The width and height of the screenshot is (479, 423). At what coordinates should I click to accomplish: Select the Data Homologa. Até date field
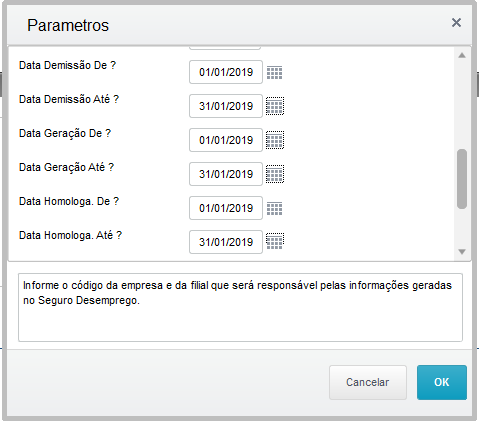[x=226, y=242]
